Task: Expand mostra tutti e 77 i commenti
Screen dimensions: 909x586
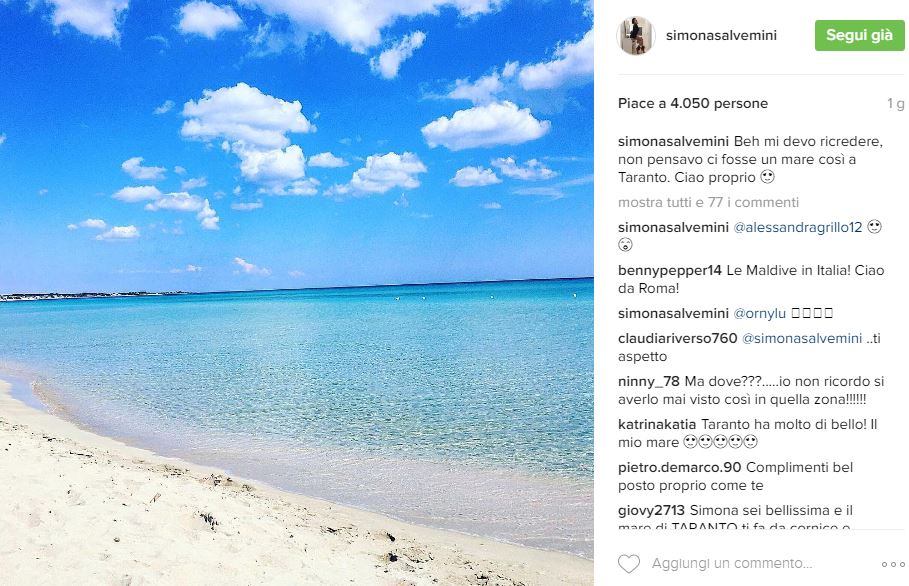Action: 708,202
